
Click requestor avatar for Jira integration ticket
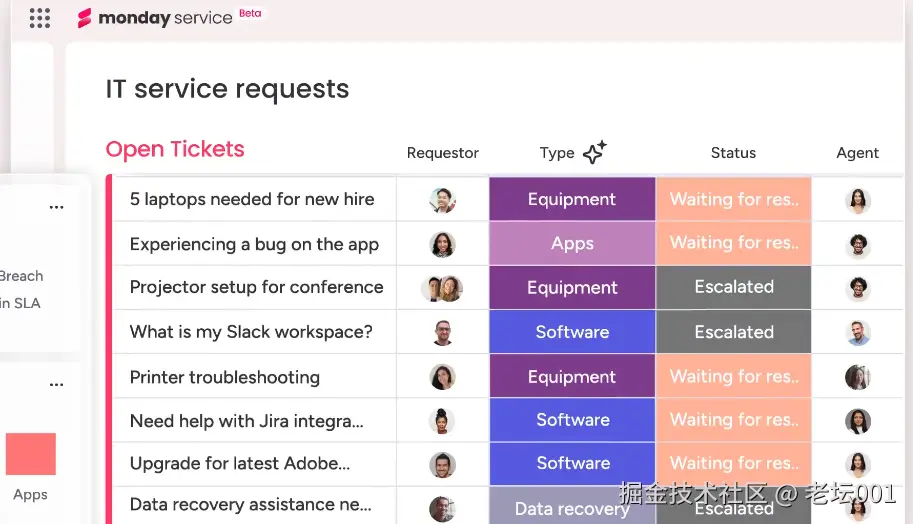pos(442,421)
